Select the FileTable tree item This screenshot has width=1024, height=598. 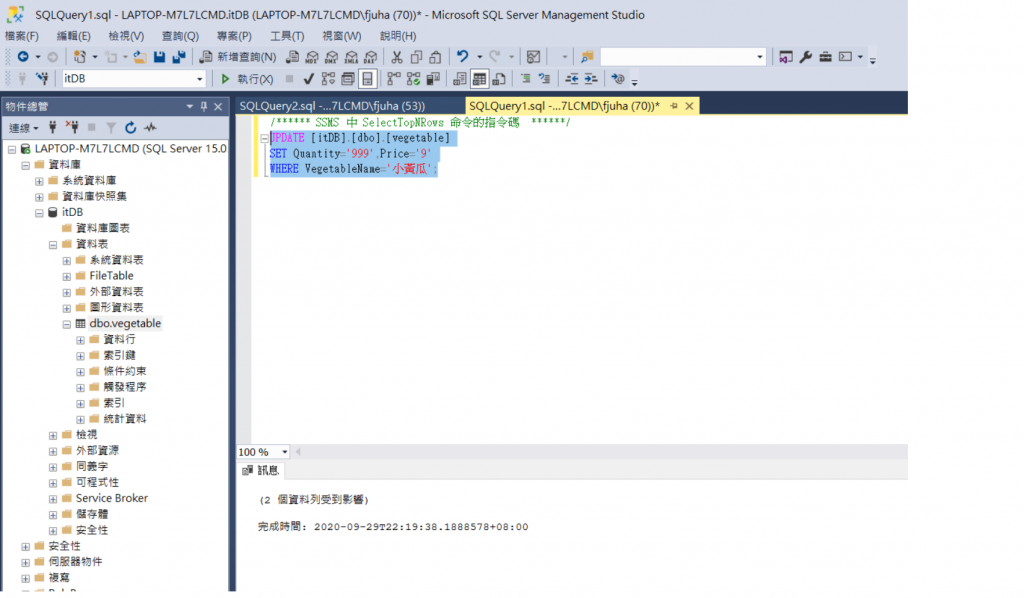(x=111, y=276)
